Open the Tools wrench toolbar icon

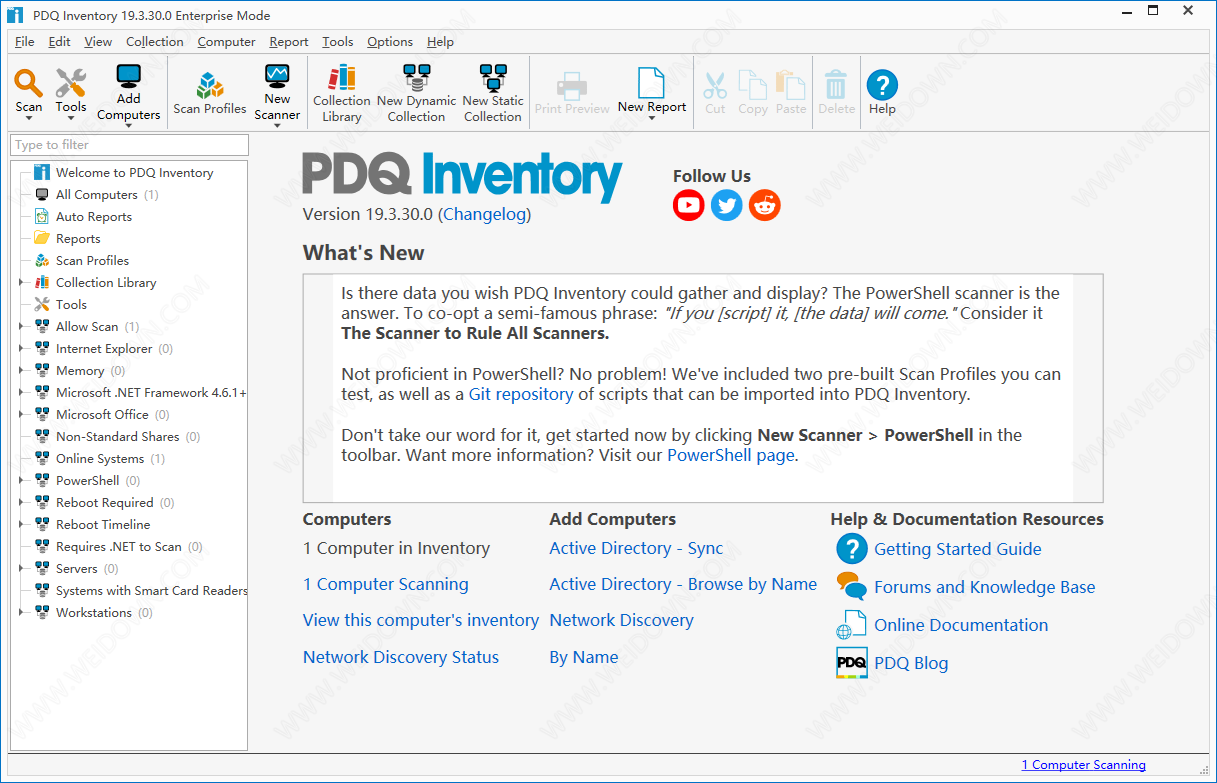click(x=70, y=82)
